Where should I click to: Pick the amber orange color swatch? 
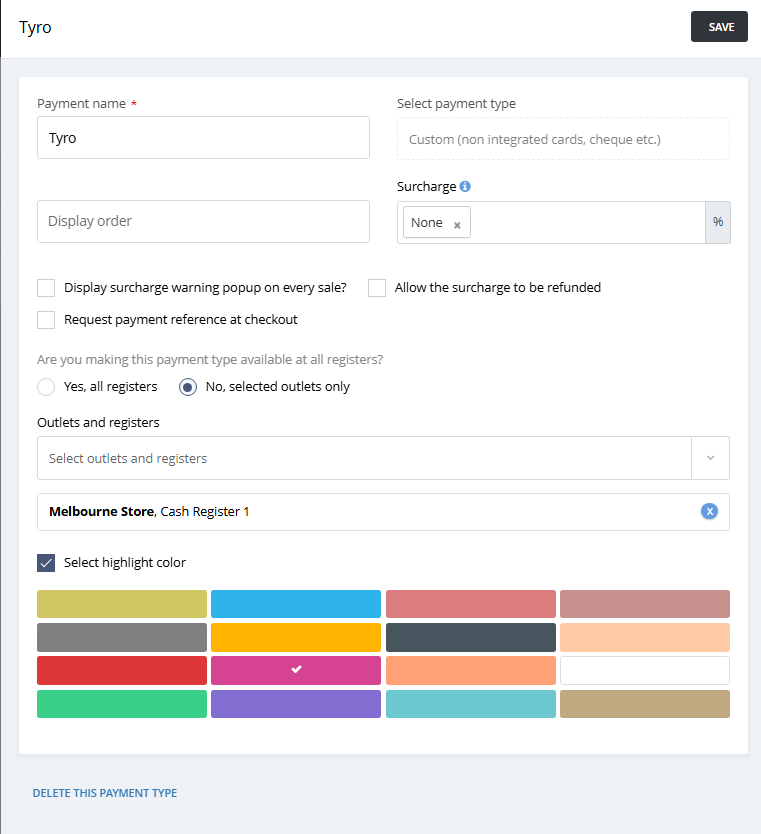point(296,637)
